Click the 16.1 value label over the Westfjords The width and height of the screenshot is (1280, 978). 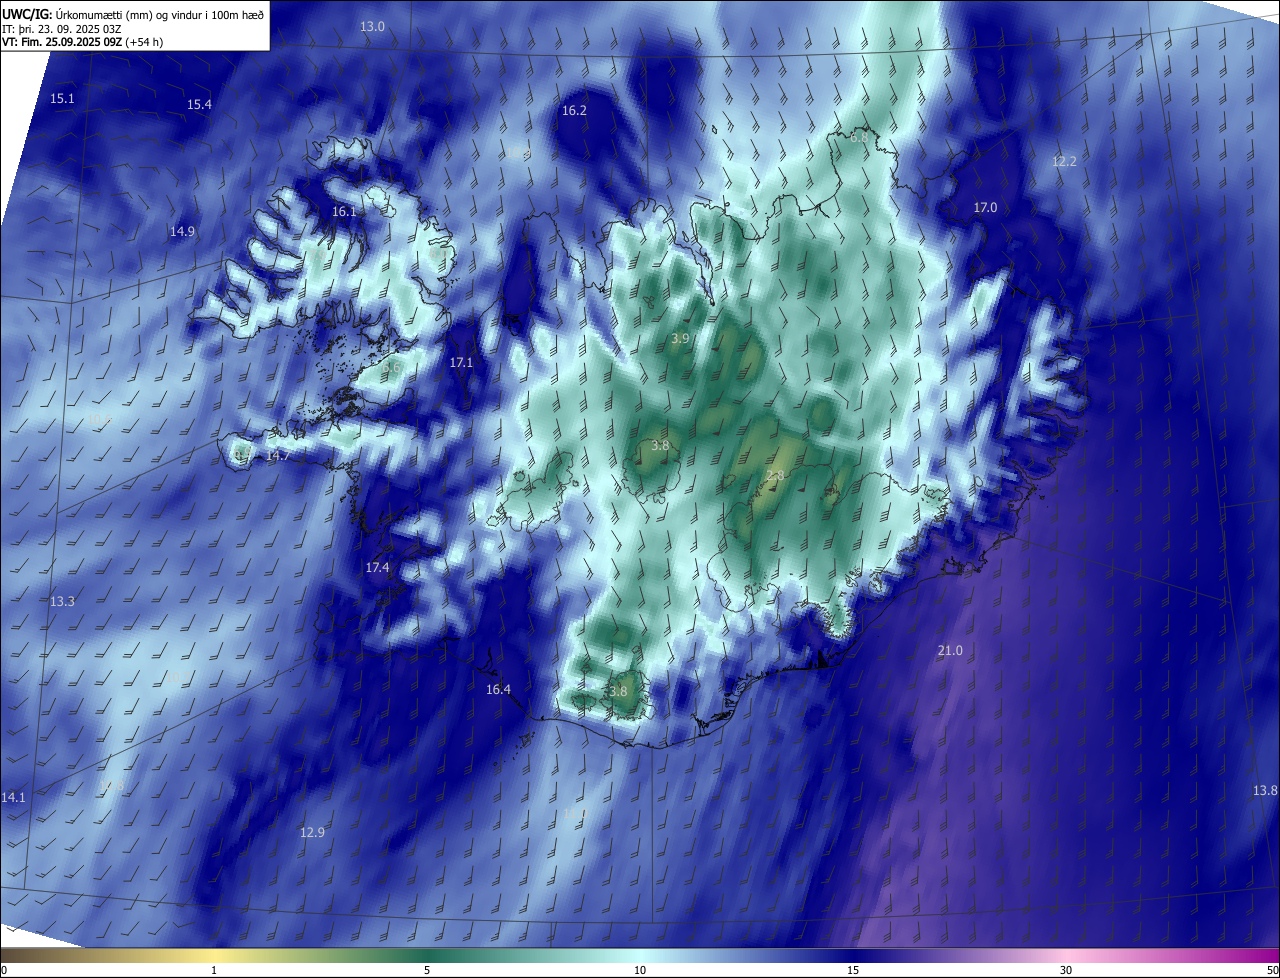(x=343, y=212)
